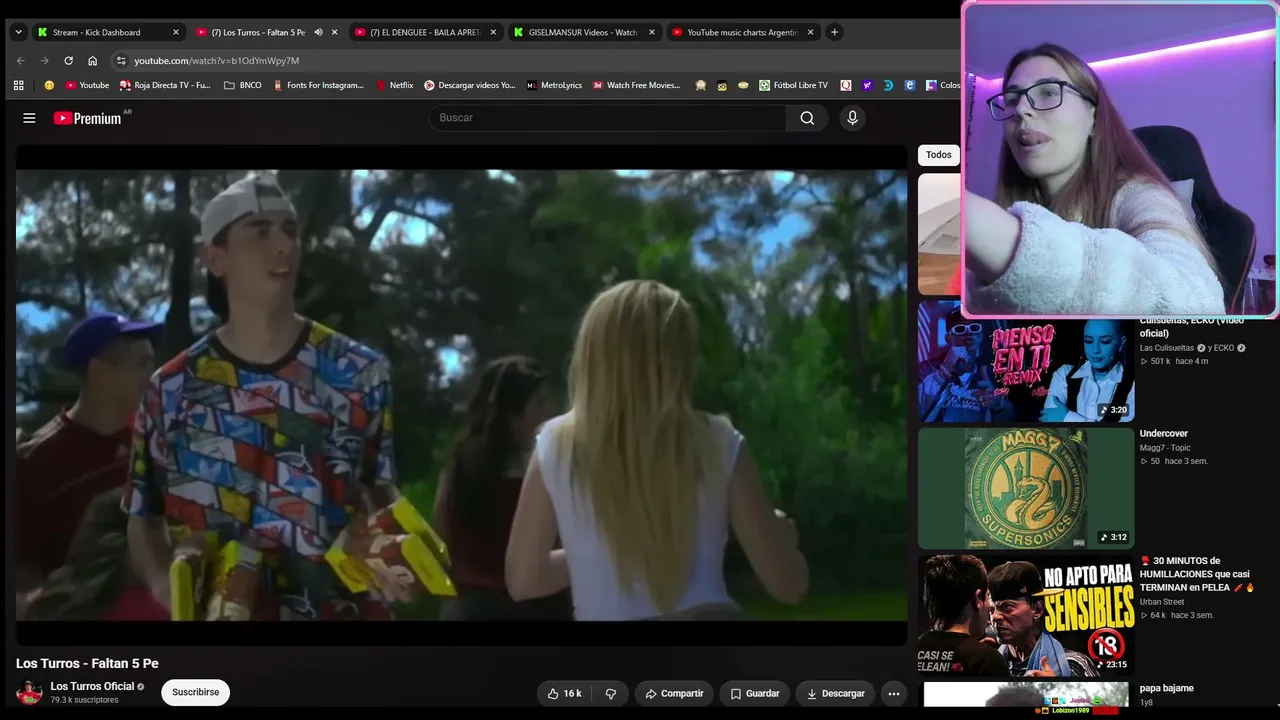
Task: Open the Roja Directa TV bookmark
Action: pos(165,85)
